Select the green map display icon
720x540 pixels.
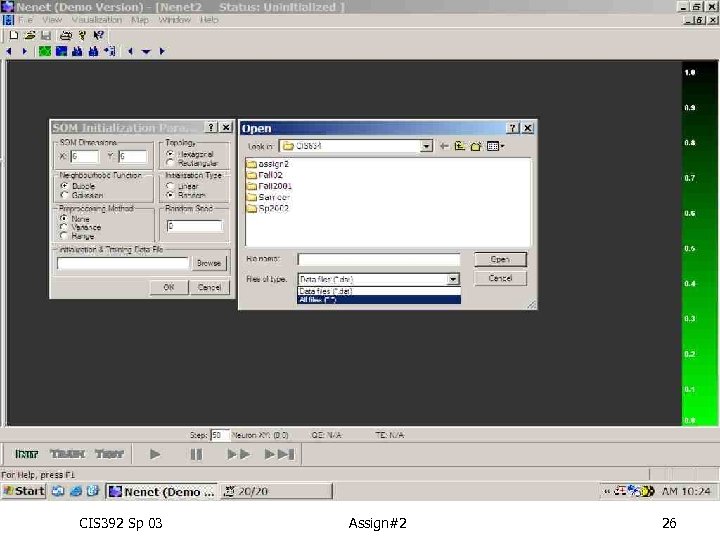(x=45, y=51)
